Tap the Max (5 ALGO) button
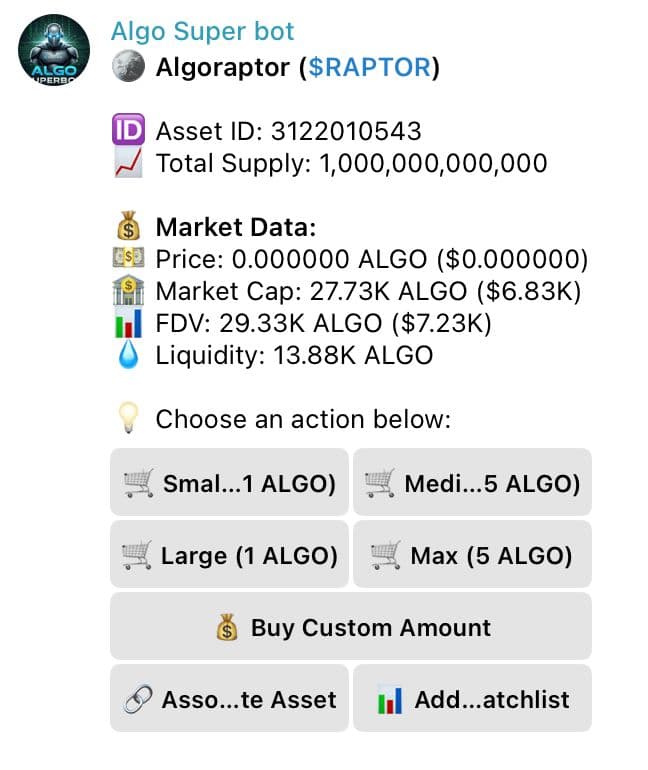Viewport: 648px width, 770px height. [x=472, y=556]
